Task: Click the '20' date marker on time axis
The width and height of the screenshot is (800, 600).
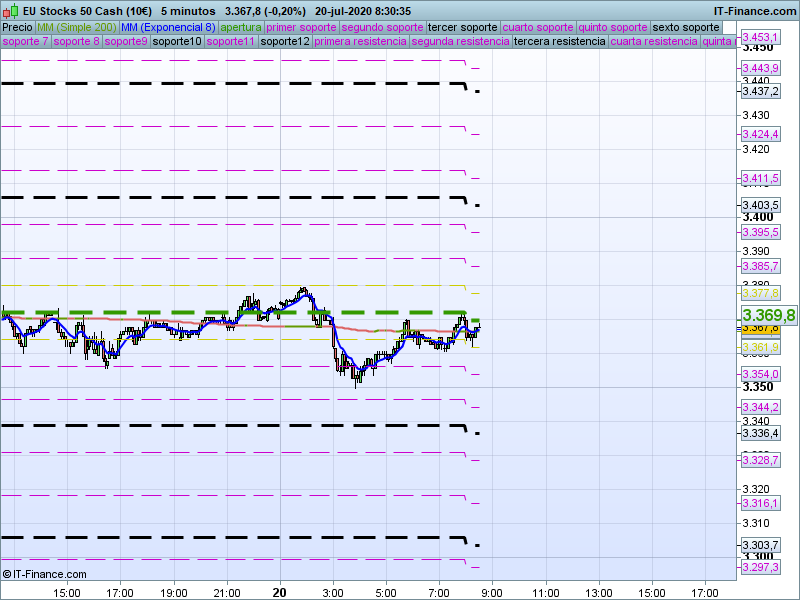Action: click(280, 592)
